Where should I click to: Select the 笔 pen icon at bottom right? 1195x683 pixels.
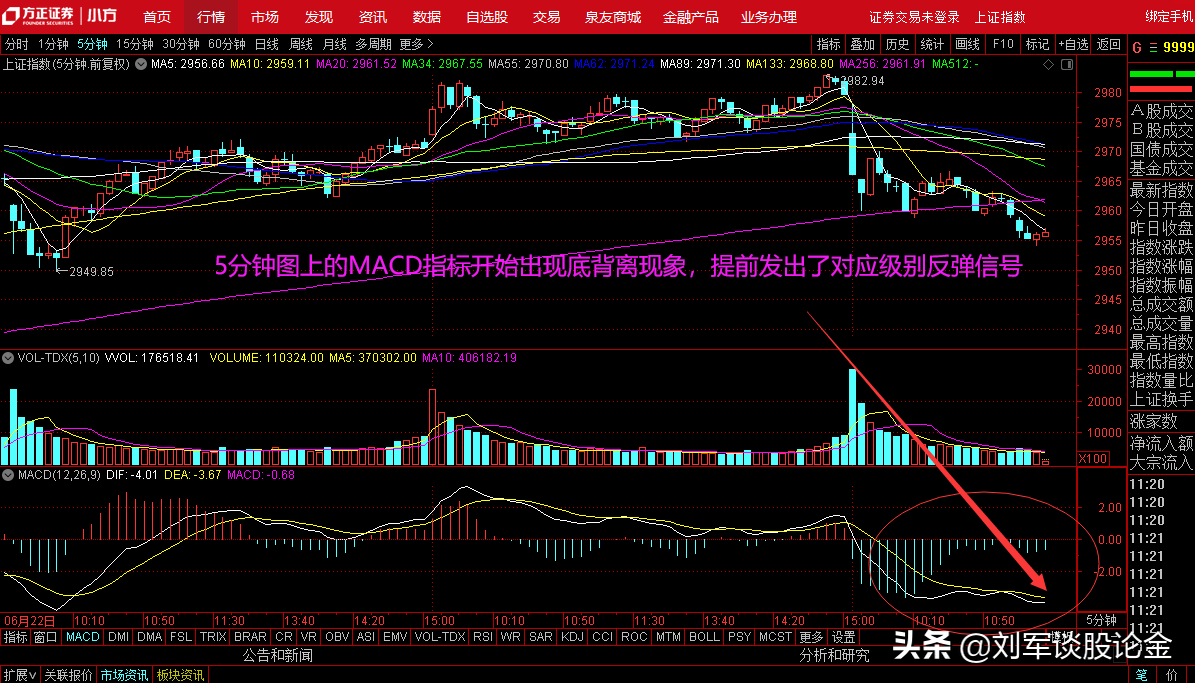pyautogui.click(x=1142, y=675)
